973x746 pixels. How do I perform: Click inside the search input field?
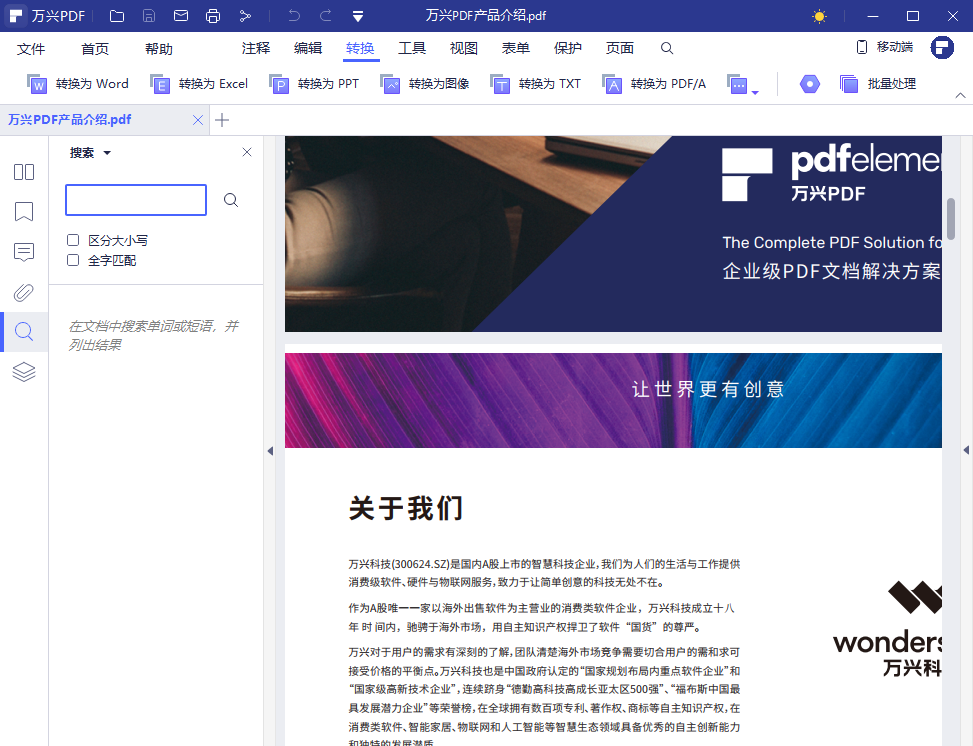pos(135,199)
